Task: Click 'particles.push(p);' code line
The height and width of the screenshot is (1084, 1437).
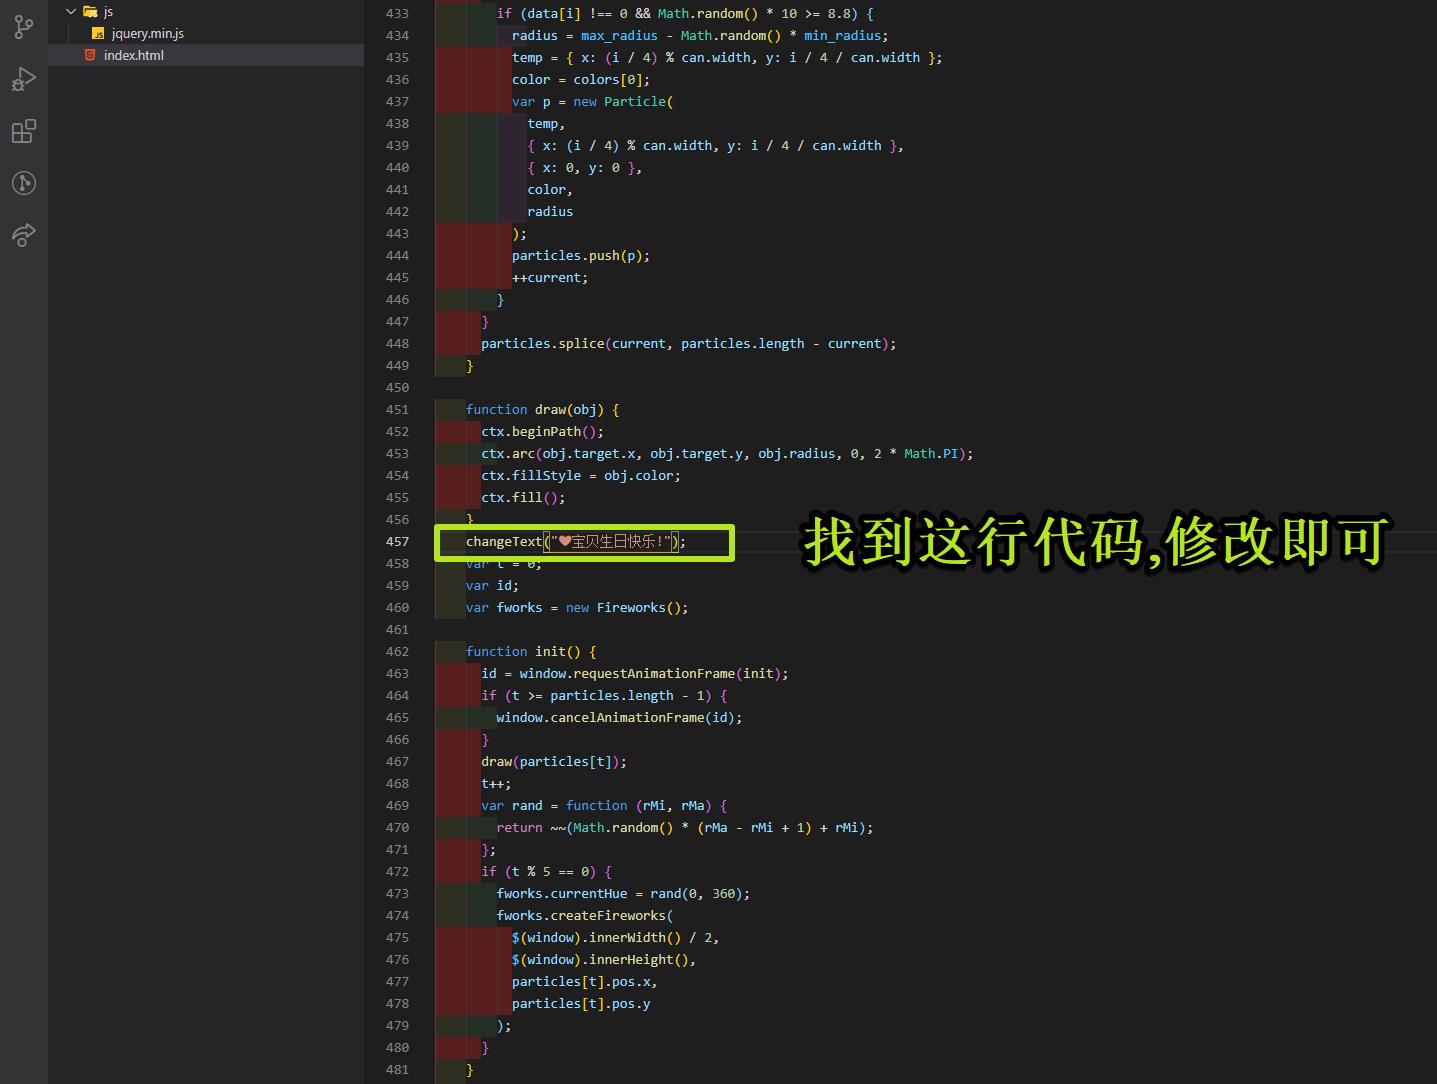Action: coord(581,255)
